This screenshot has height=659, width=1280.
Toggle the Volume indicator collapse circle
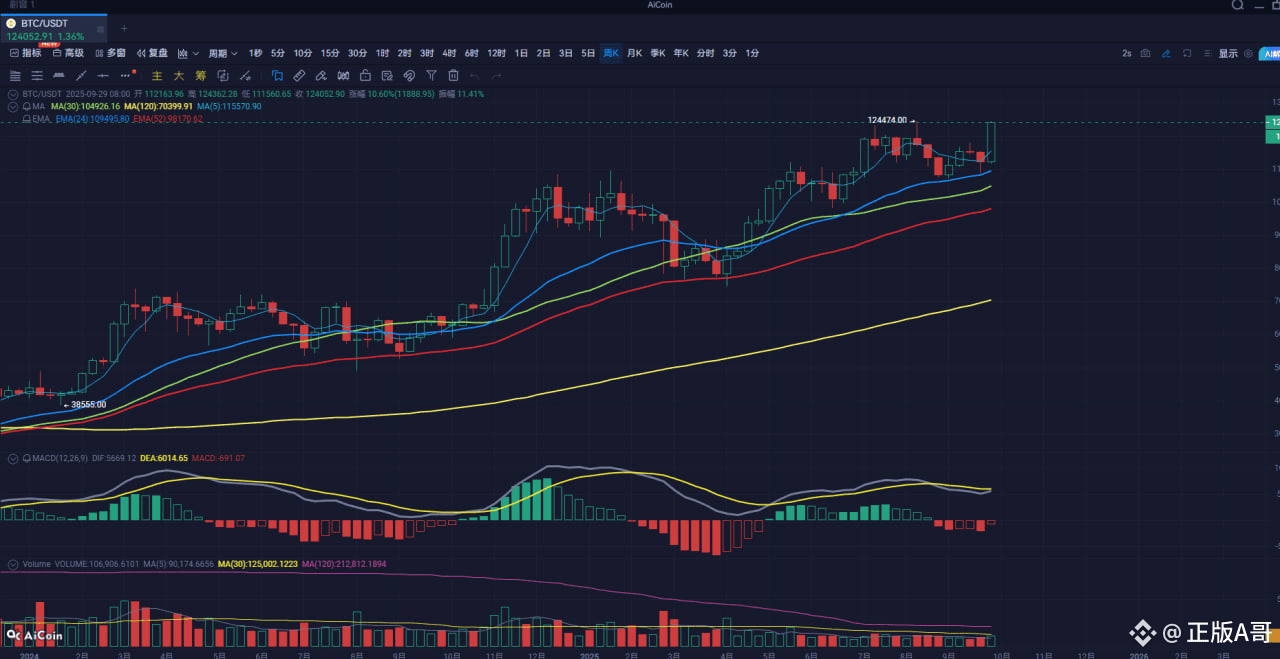(12, 564)
